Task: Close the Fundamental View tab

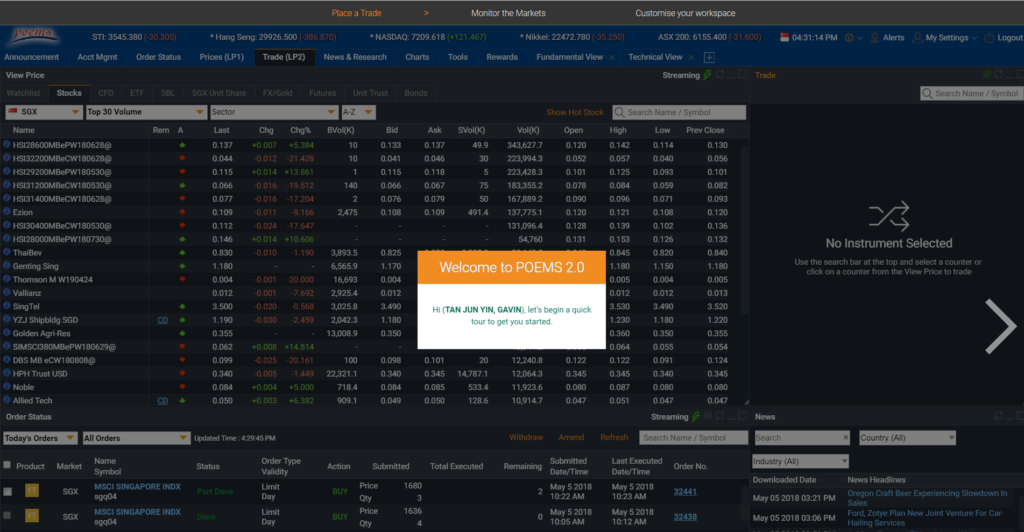Action: [x=612, y=57]
